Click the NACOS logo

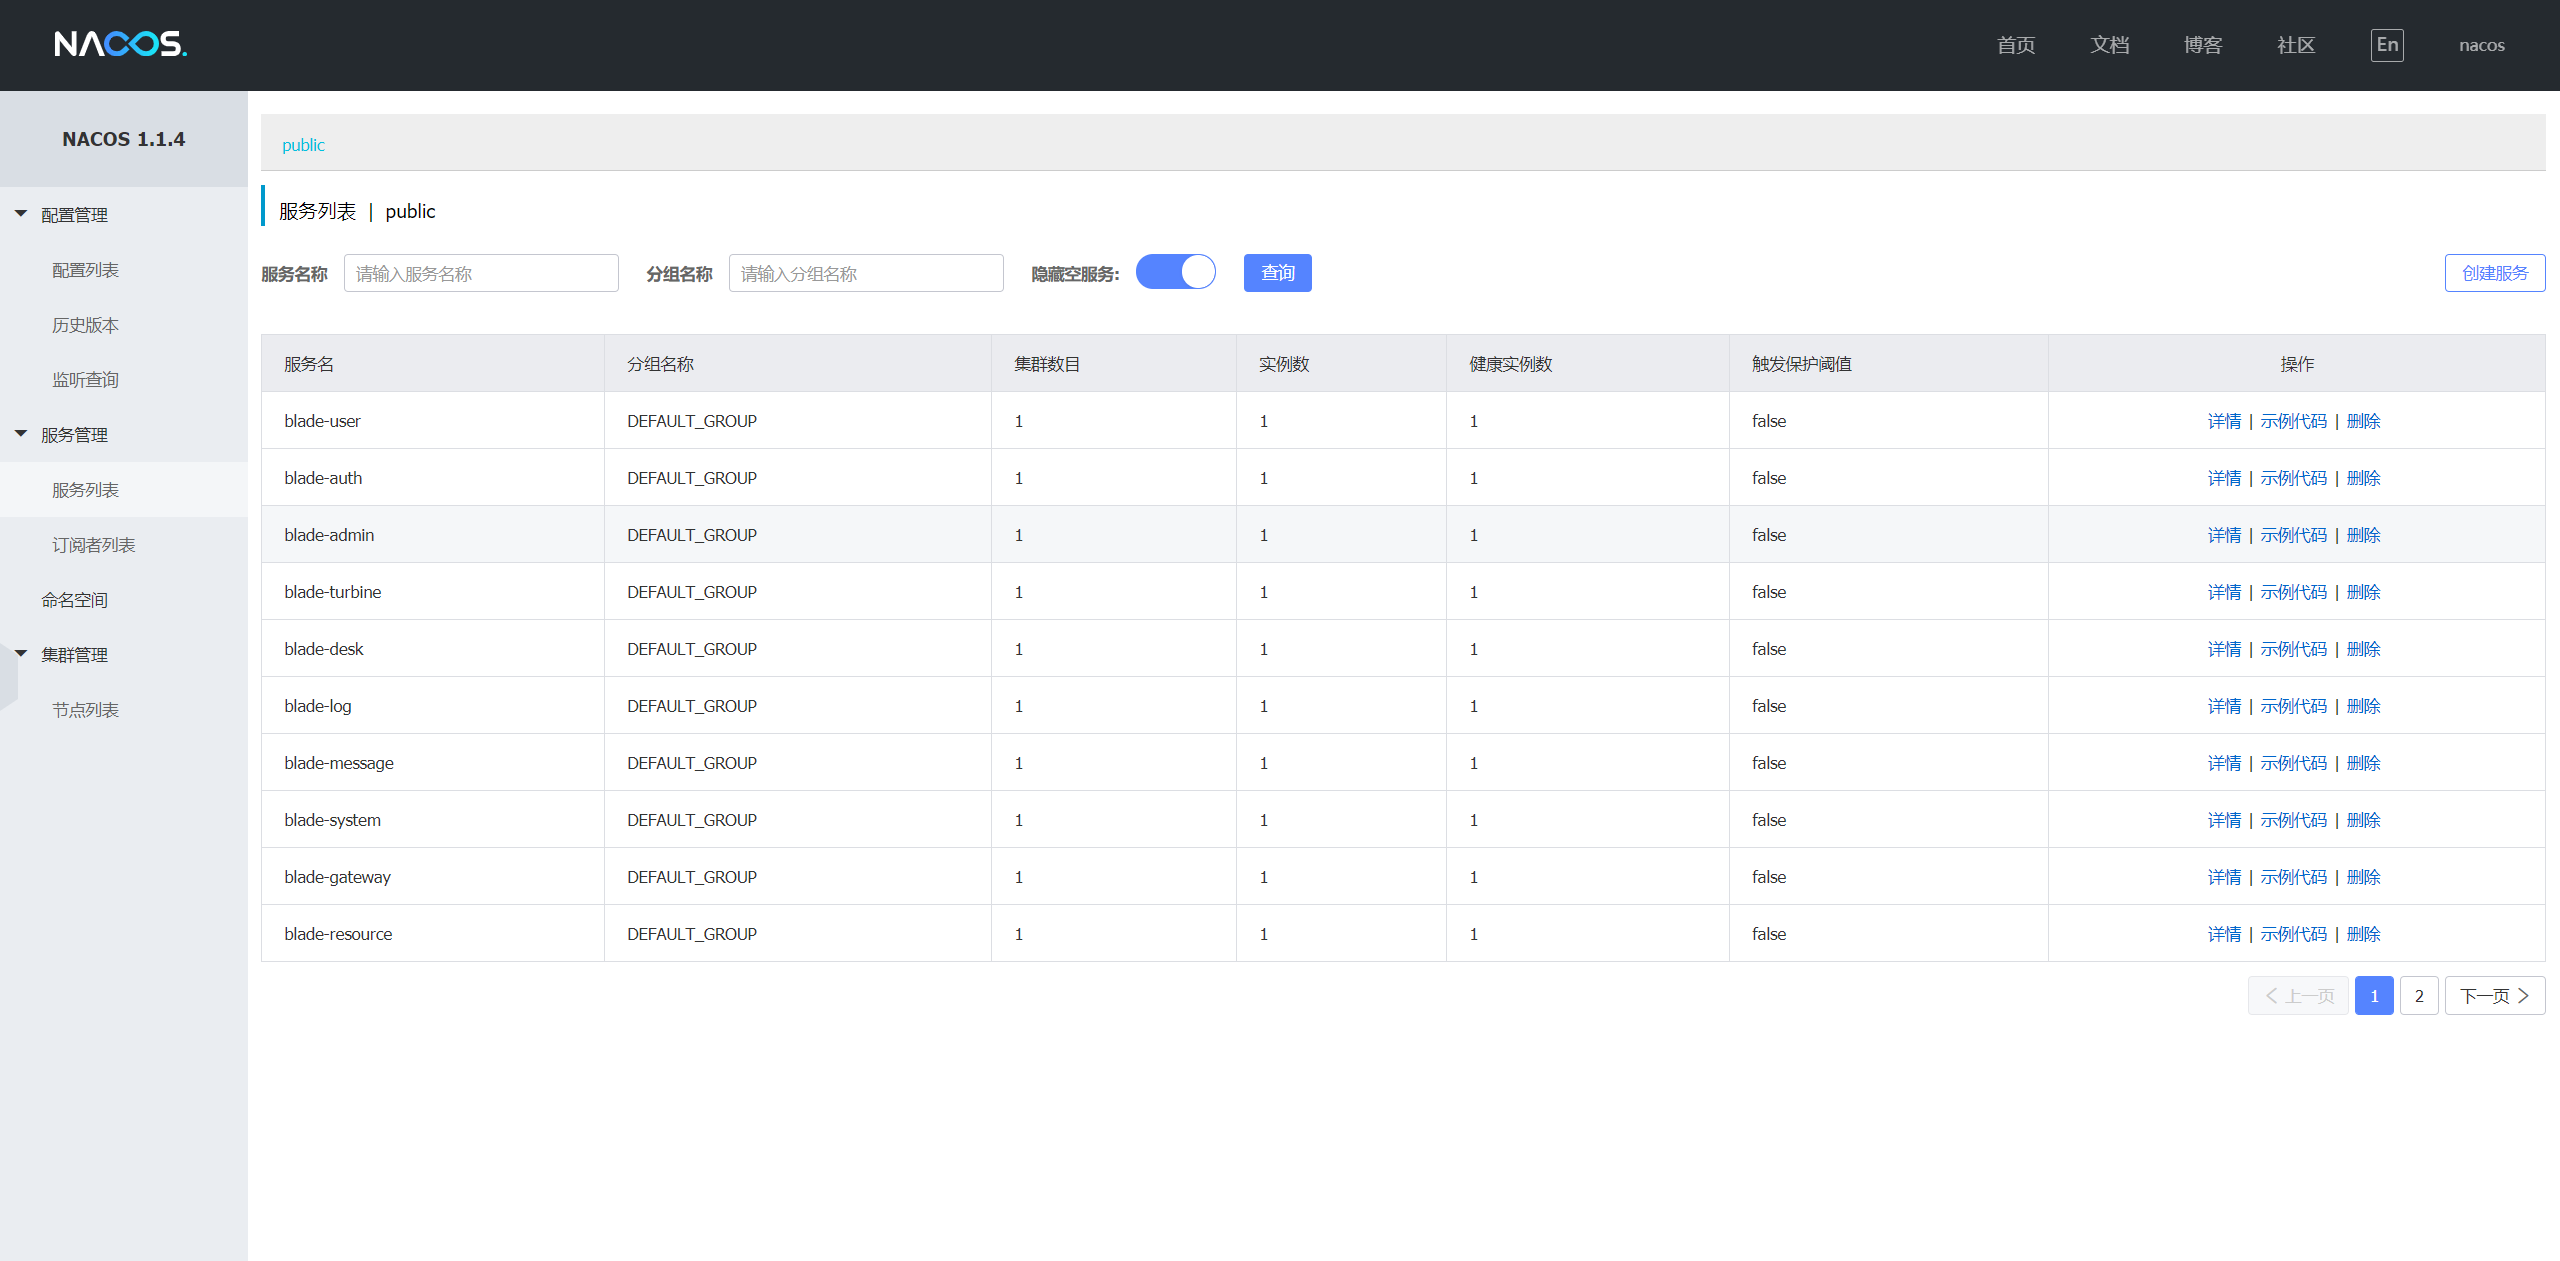pos(120,44)
